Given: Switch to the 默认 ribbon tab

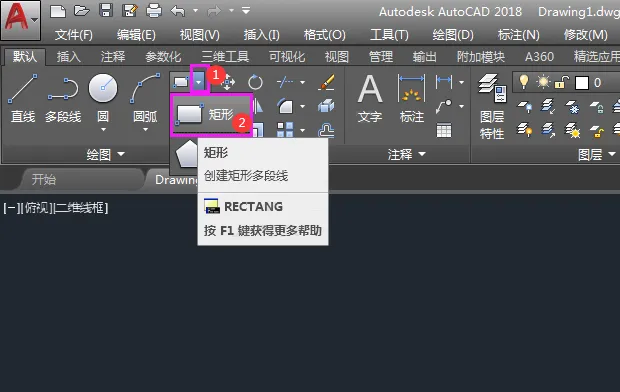Looking at the screenshot, I should click(x=25, y=57).
